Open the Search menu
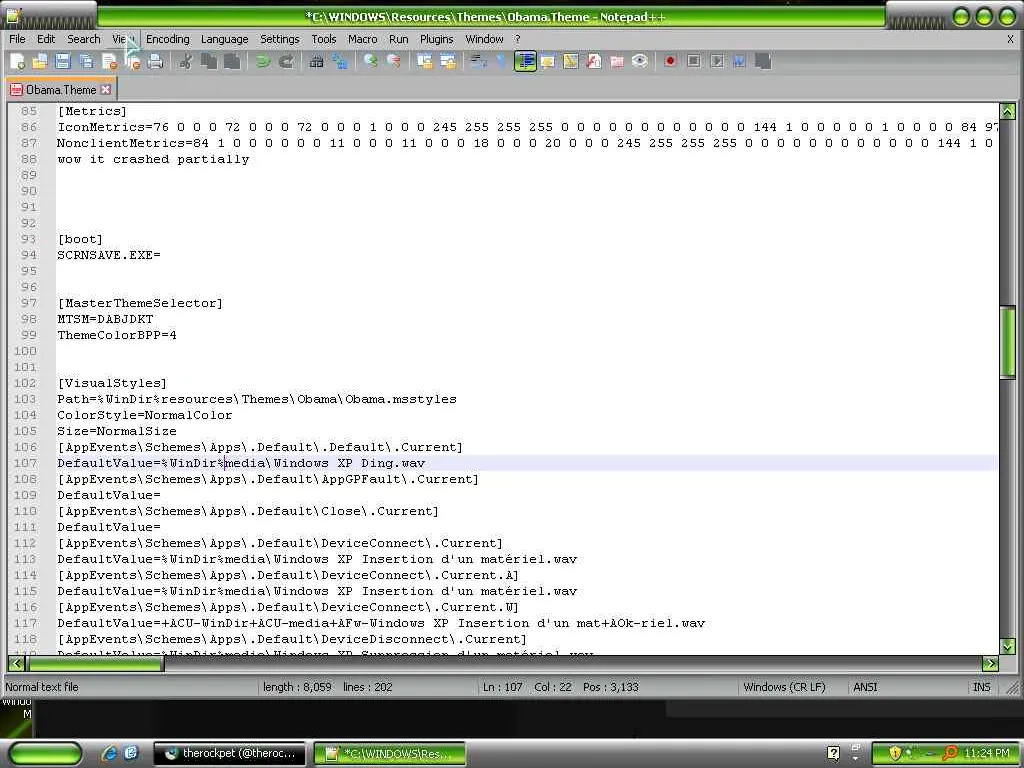Viewport: 1024px width, 768px height. point(84,39)
